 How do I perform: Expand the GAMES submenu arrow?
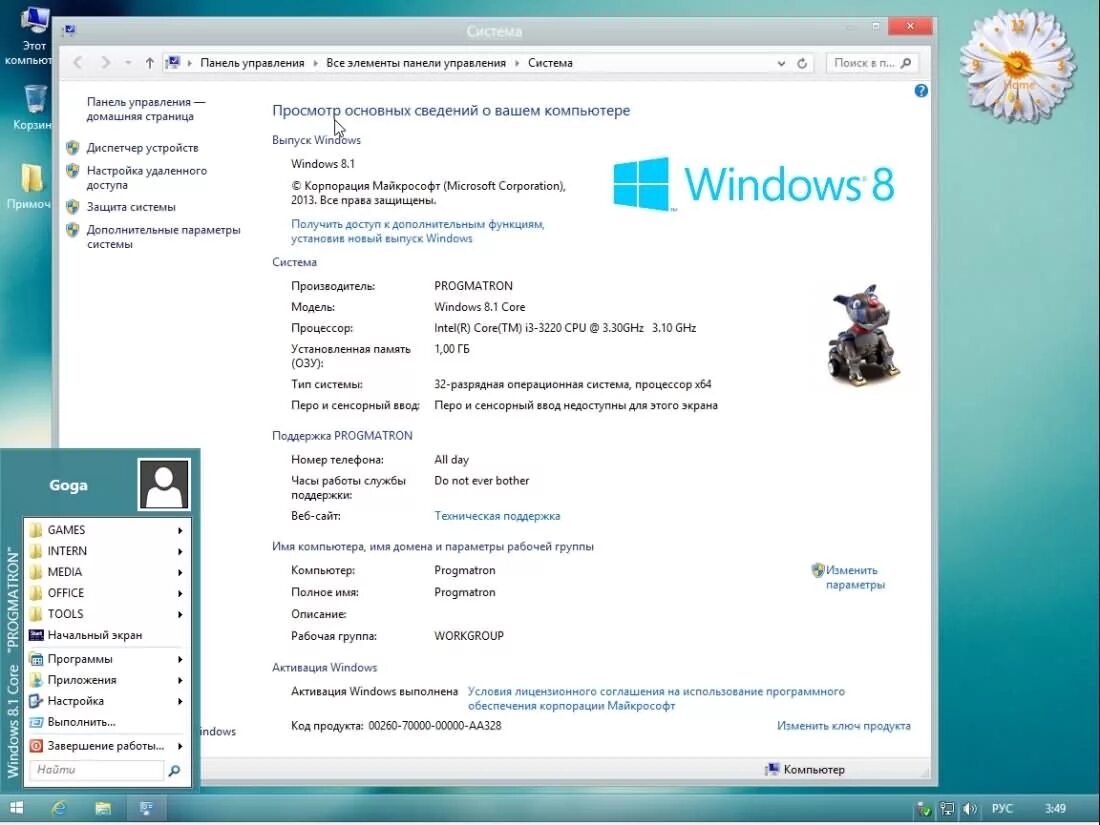coord(180,530)
